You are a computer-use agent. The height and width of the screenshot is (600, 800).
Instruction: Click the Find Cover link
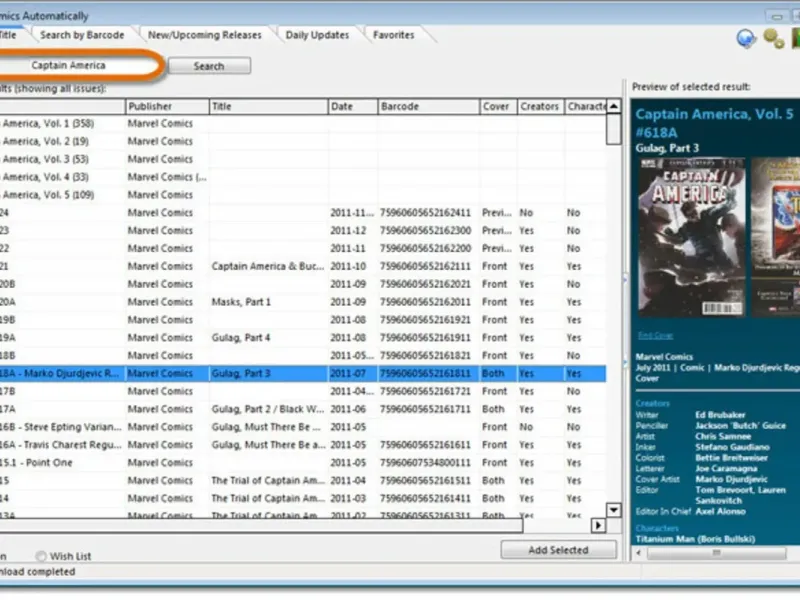click(x=655, y=335)
